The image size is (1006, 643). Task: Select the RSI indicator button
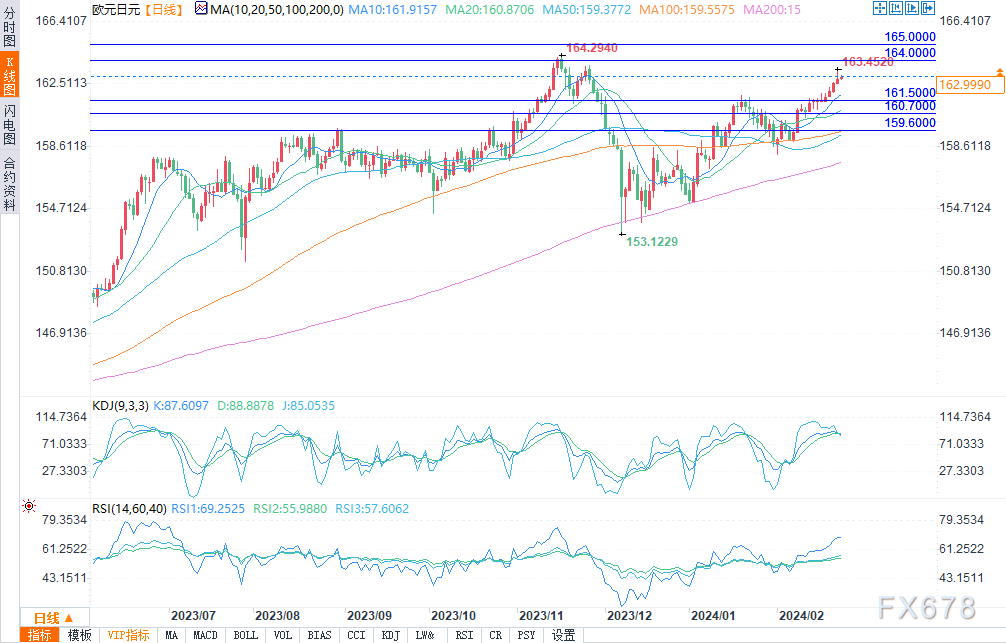coord(465,635)
